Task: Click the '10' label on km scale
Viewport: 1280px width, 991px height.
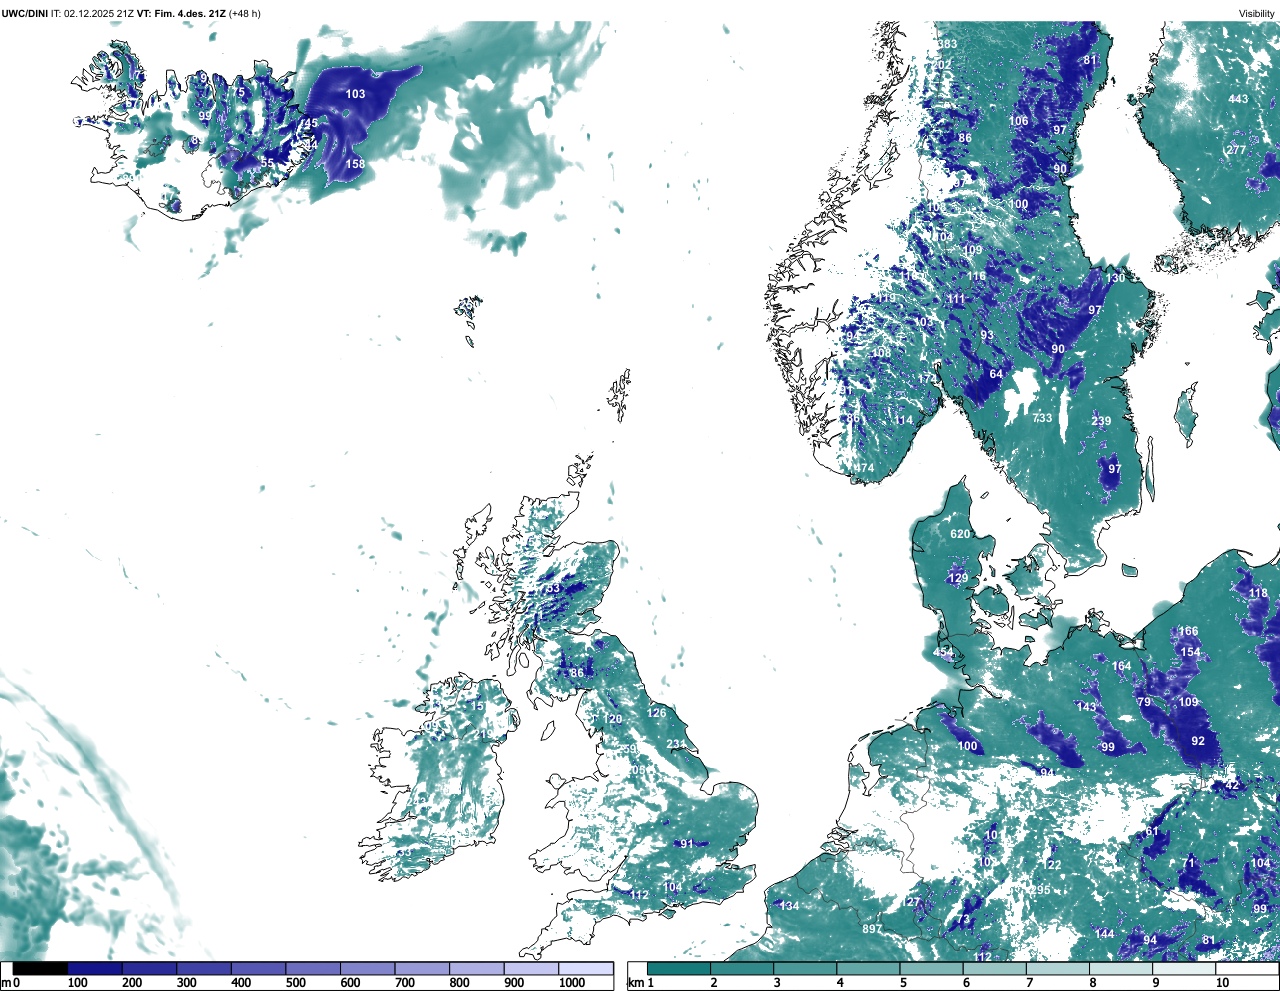Action: click(1222, 983)
